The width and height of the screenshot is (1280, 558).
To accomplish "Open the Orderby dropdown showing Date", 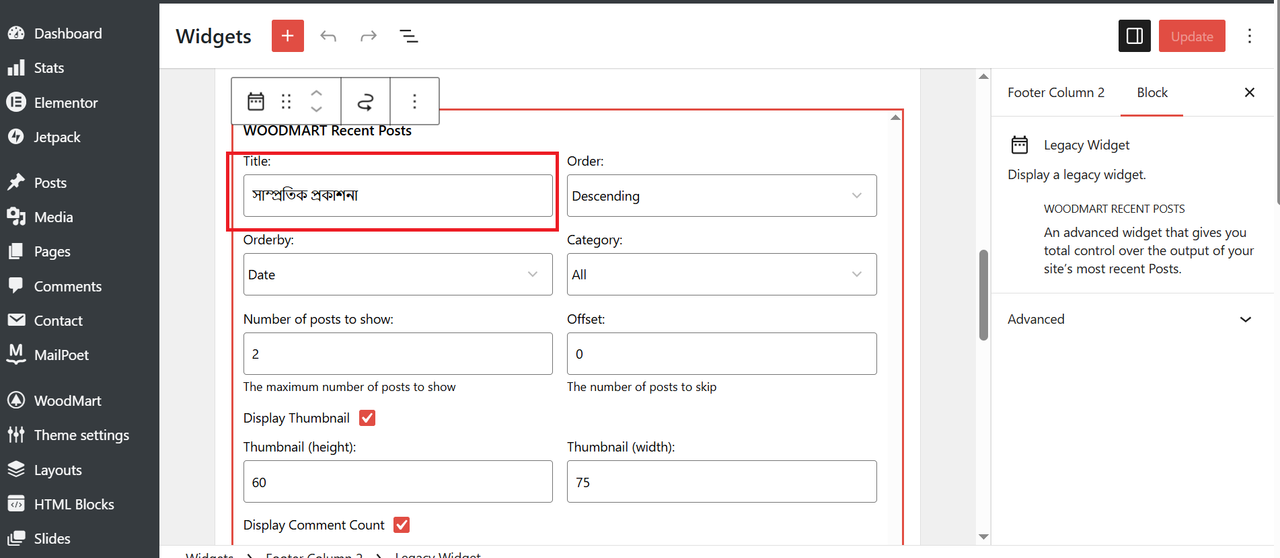I will (x=398, y=274).
